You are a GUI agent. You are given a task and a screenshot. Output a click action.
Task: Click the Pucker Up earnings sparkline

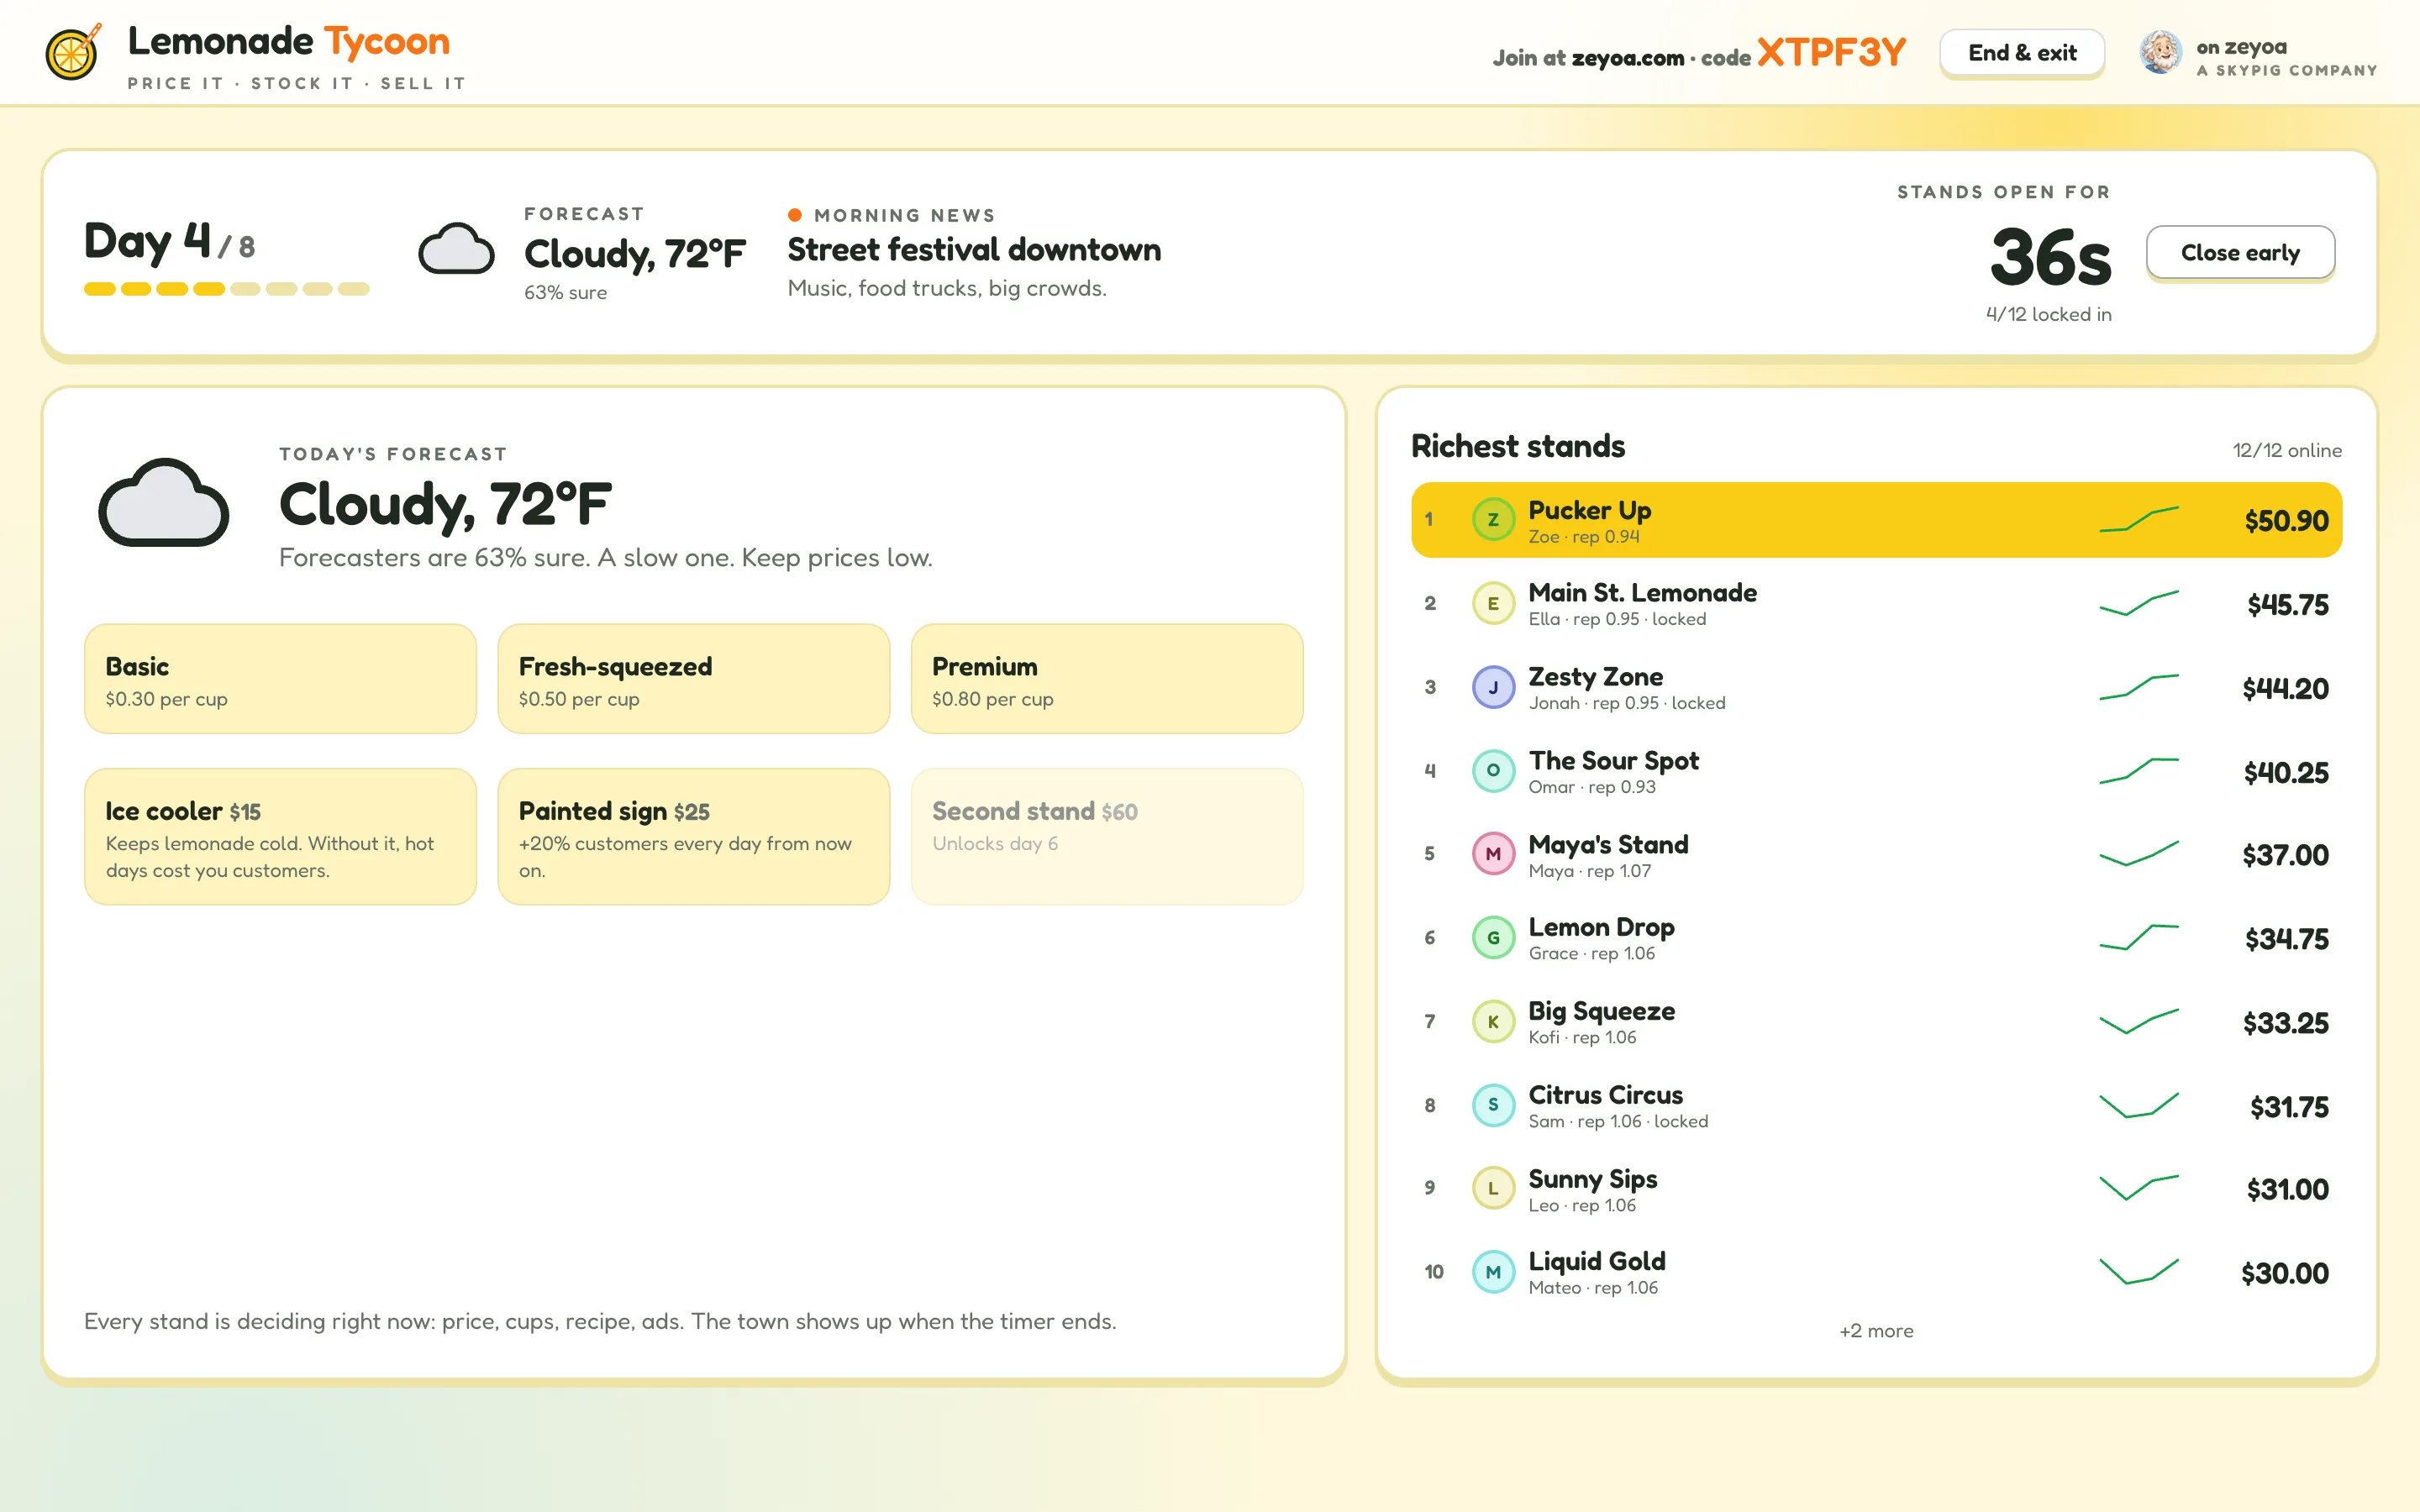point(2138,520)
